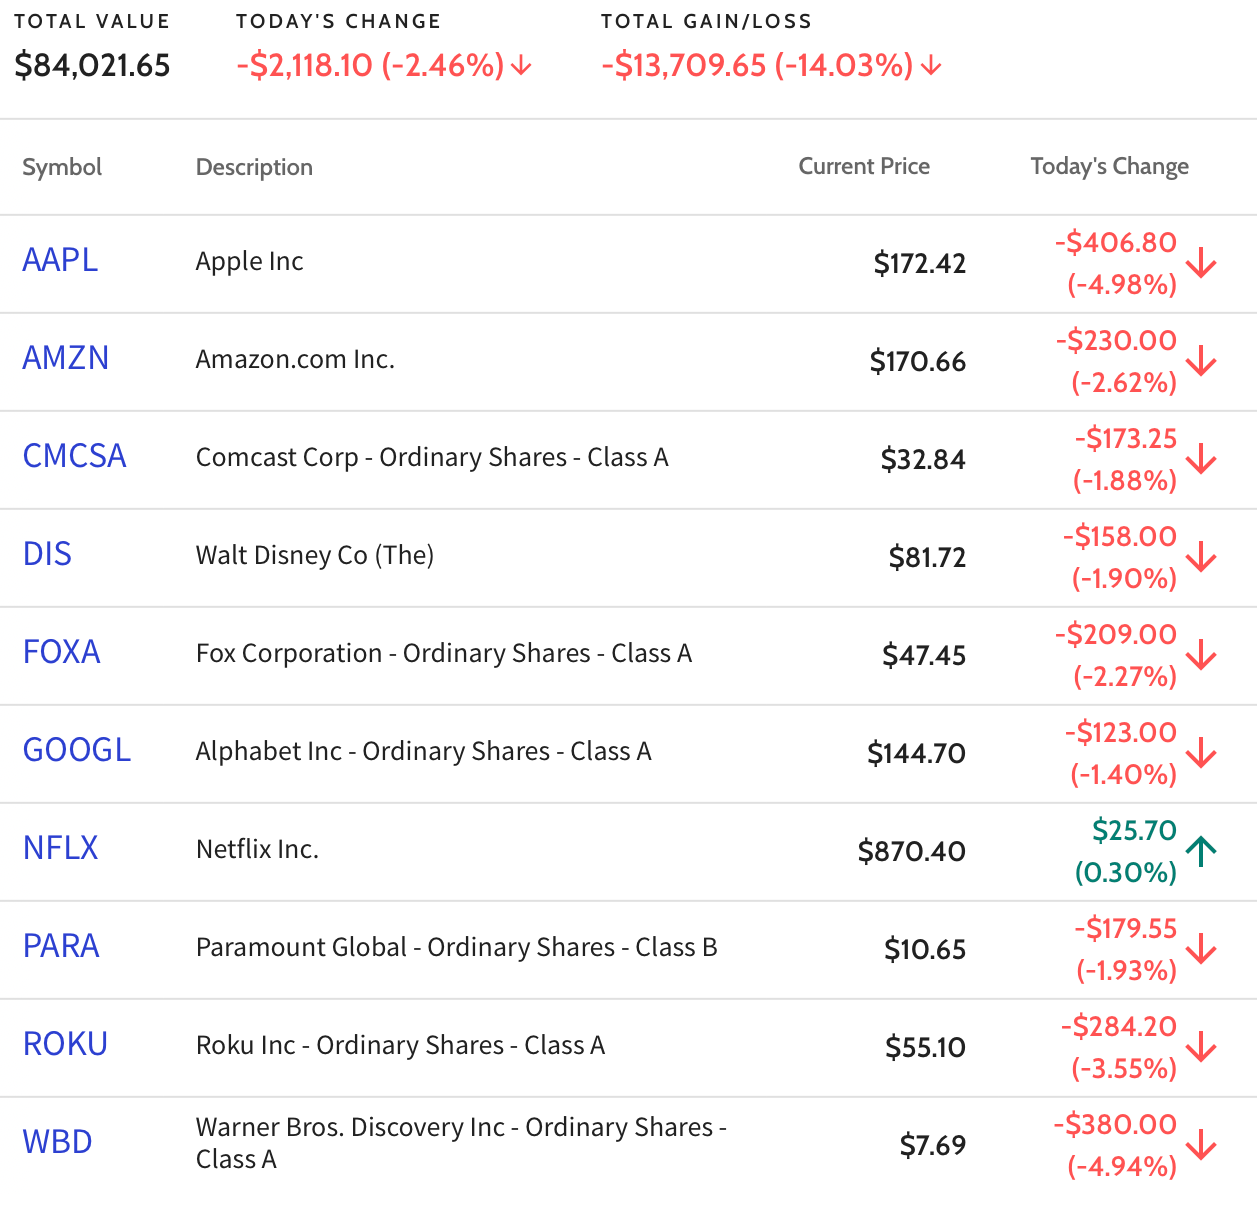This screenshot has height=1205, width=1257.
Task: Click the down arrow in FOXA row
Action: 1201,655
